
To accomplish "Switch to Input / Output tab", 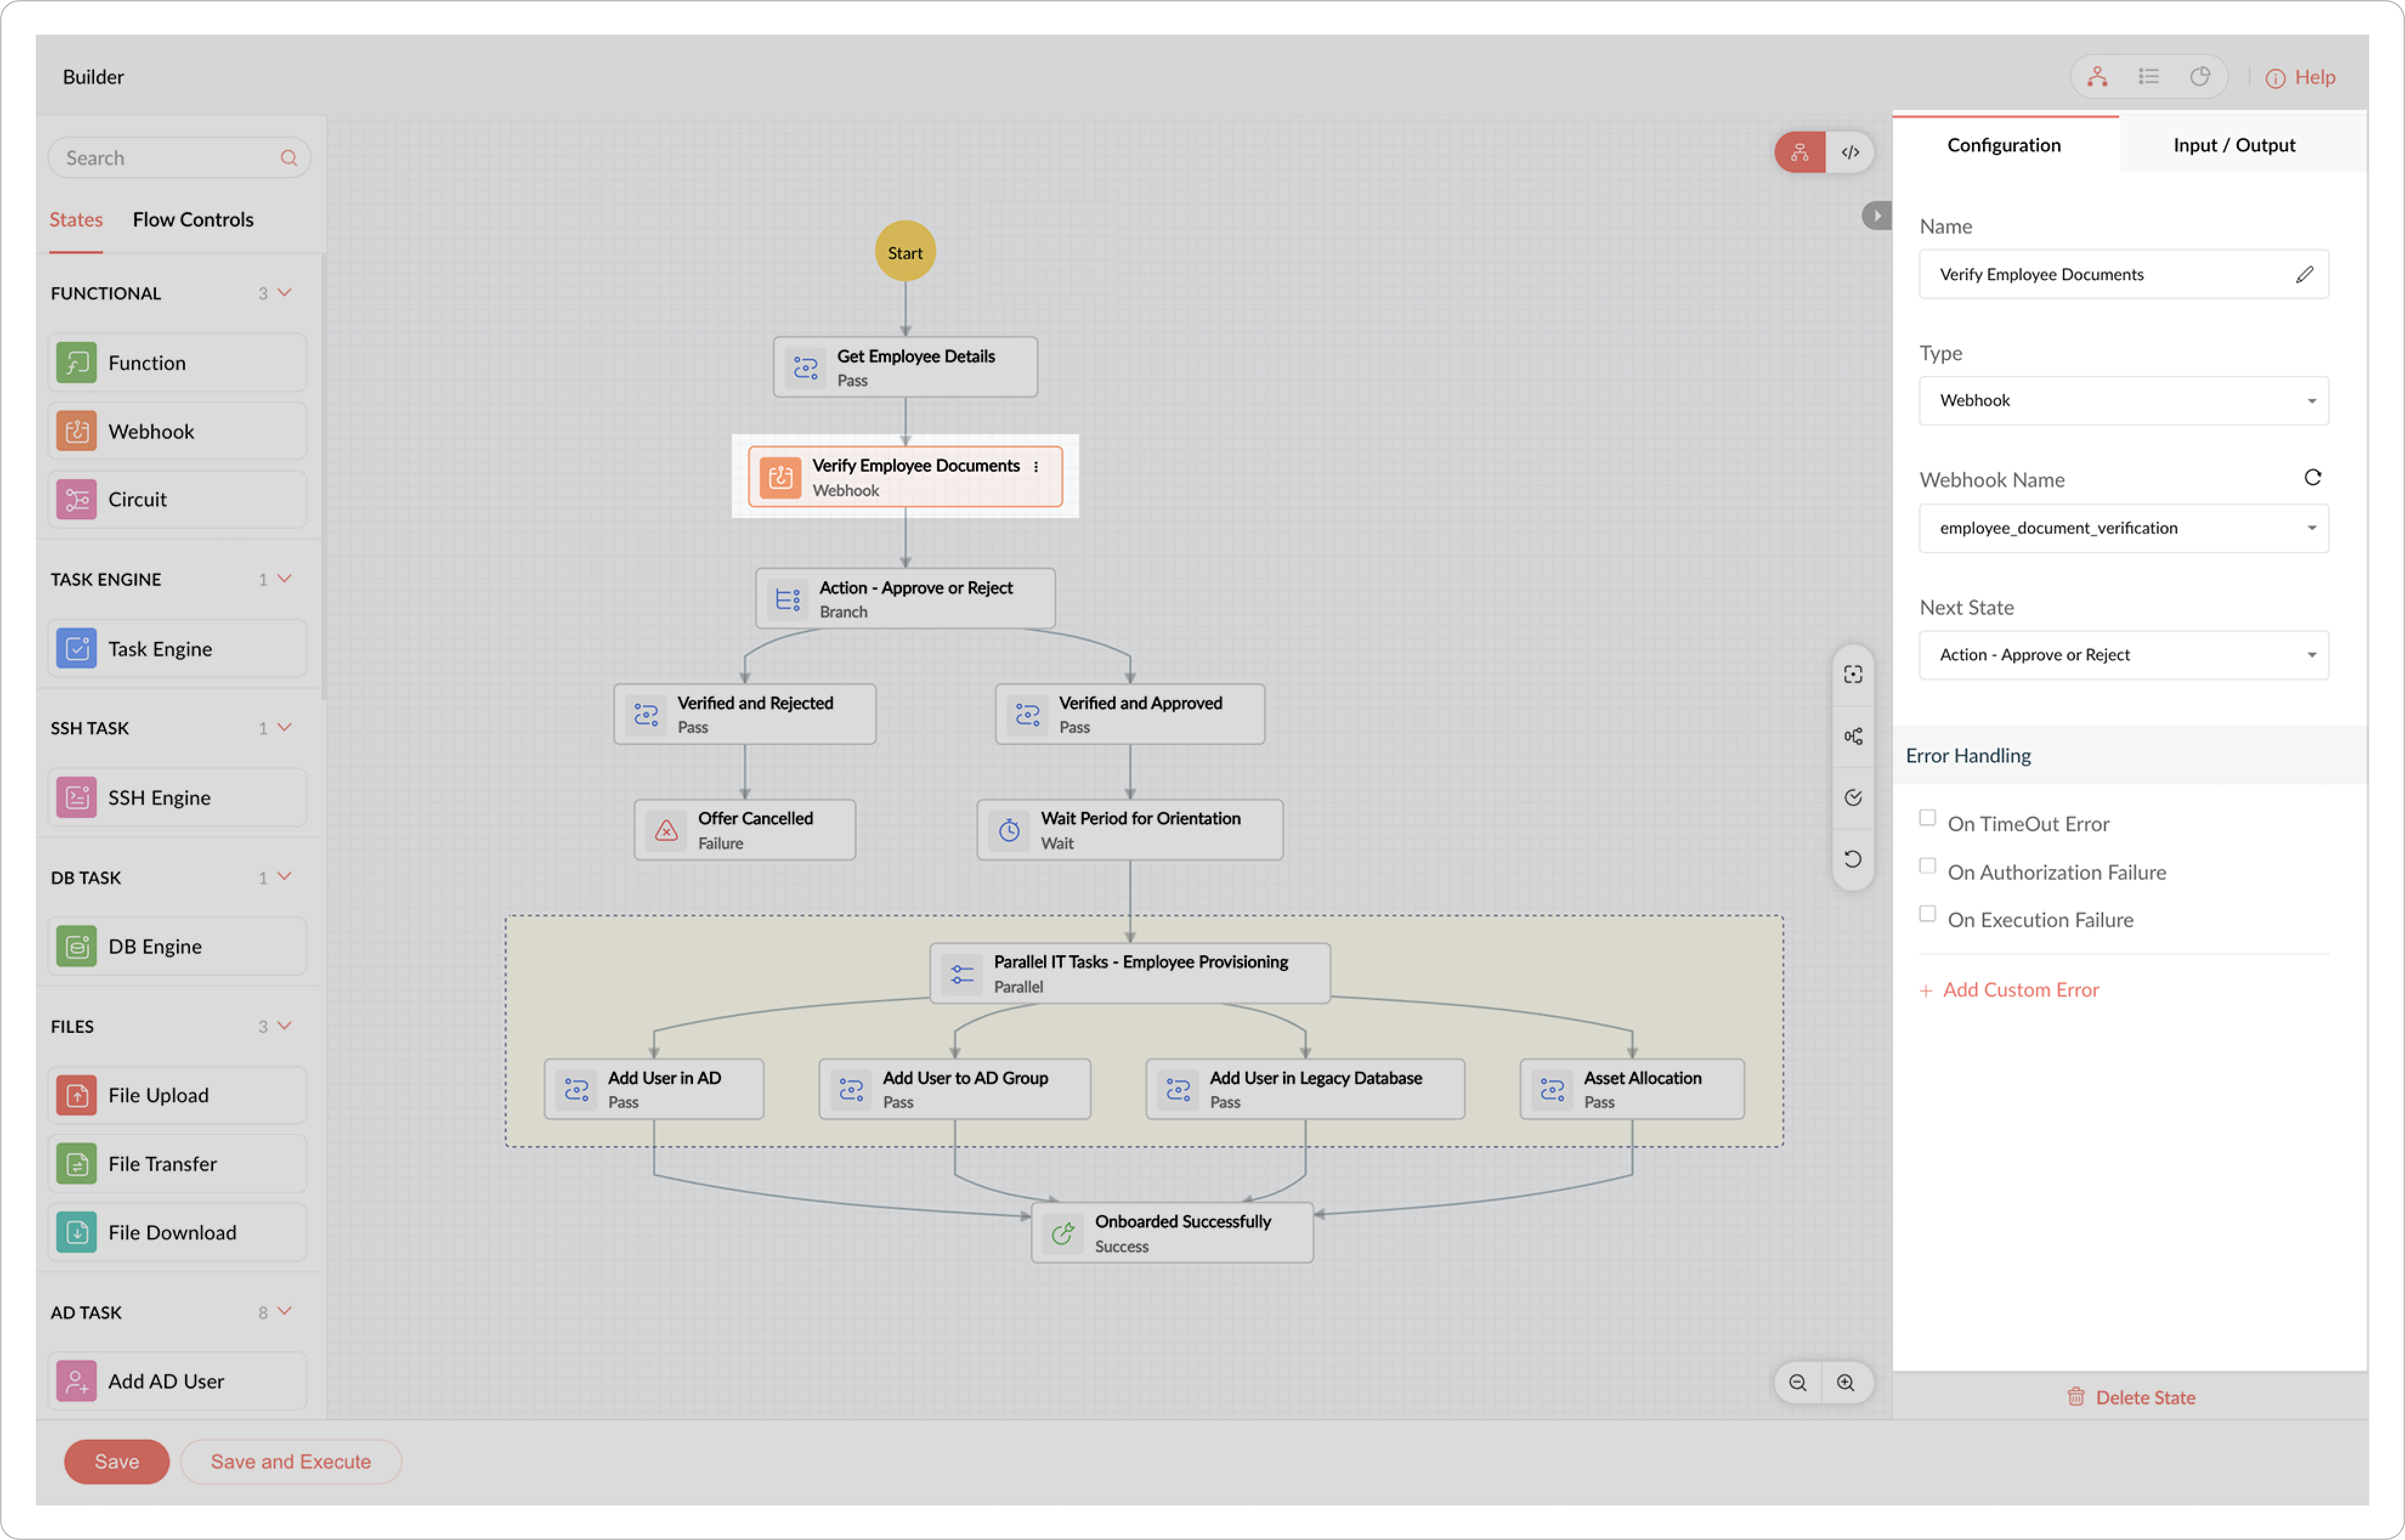I will (2233, 145).
